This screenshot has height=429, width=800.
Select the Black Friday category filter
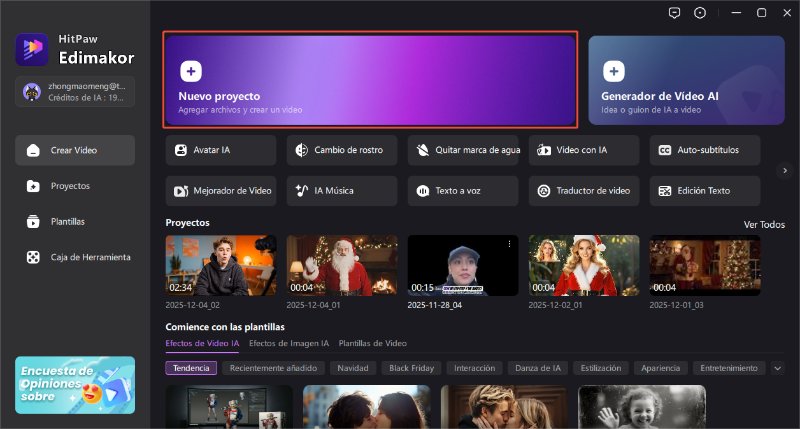411,368
